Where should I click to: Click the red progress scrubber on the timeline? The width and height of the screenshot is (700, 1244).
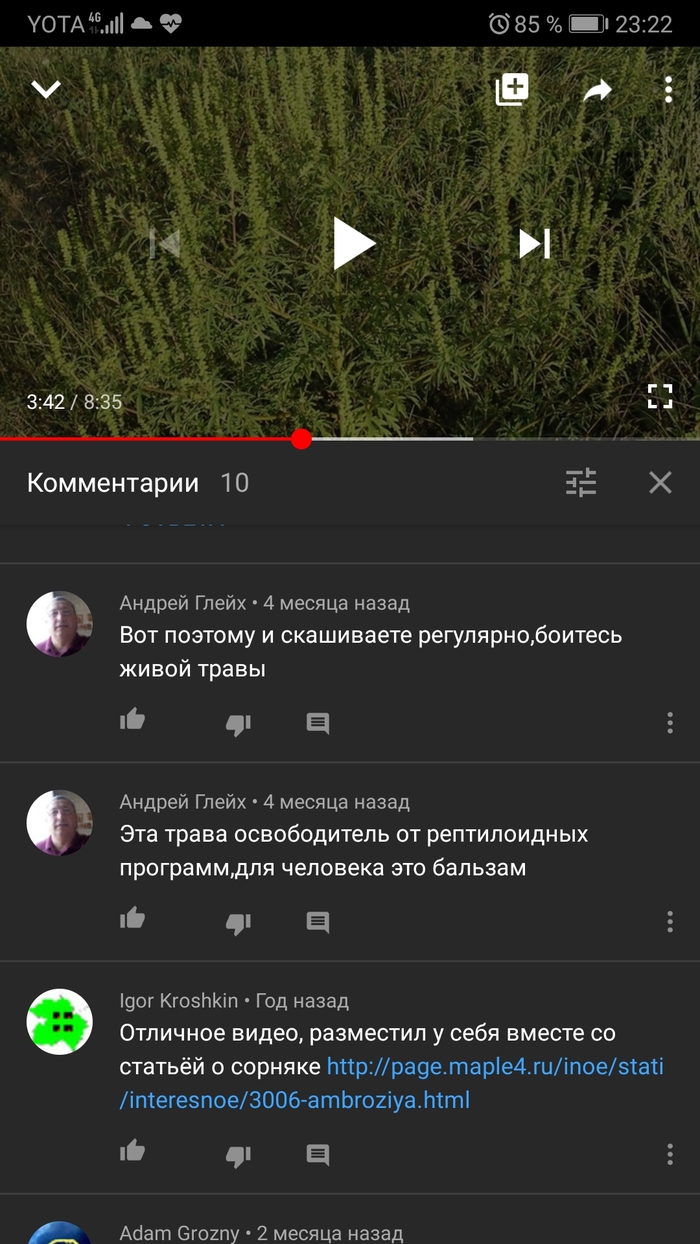tap(302, 439)
